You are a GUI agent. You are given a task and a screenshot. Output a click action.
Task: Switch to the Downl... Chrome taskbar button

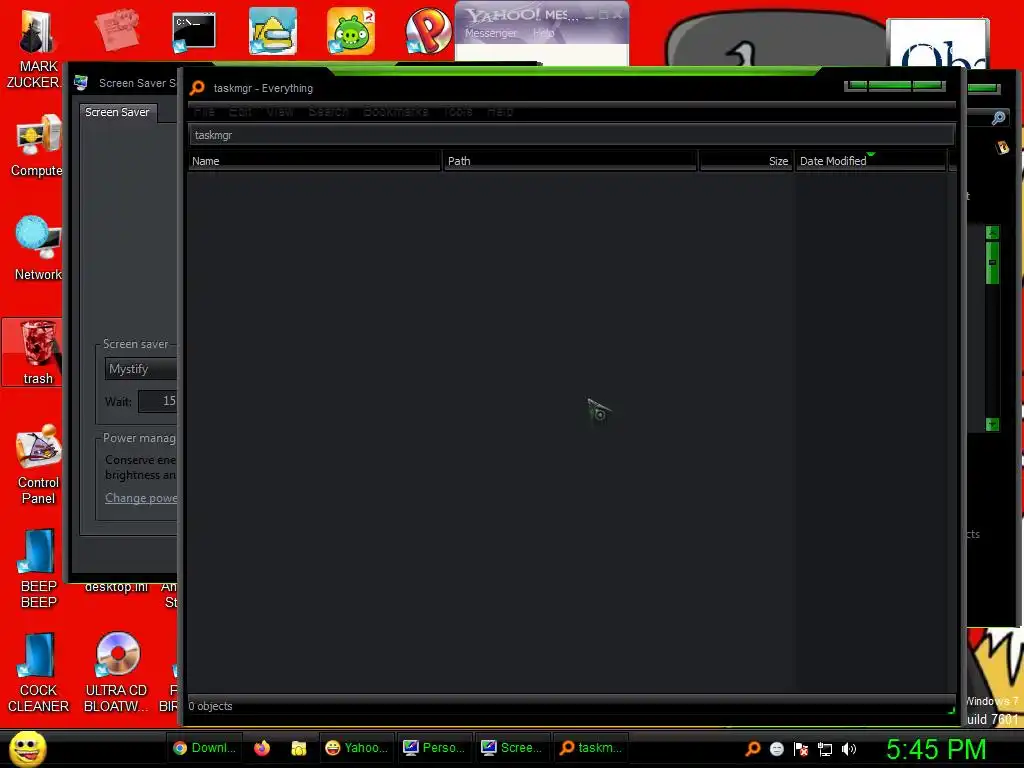click(x=205, y=748)
